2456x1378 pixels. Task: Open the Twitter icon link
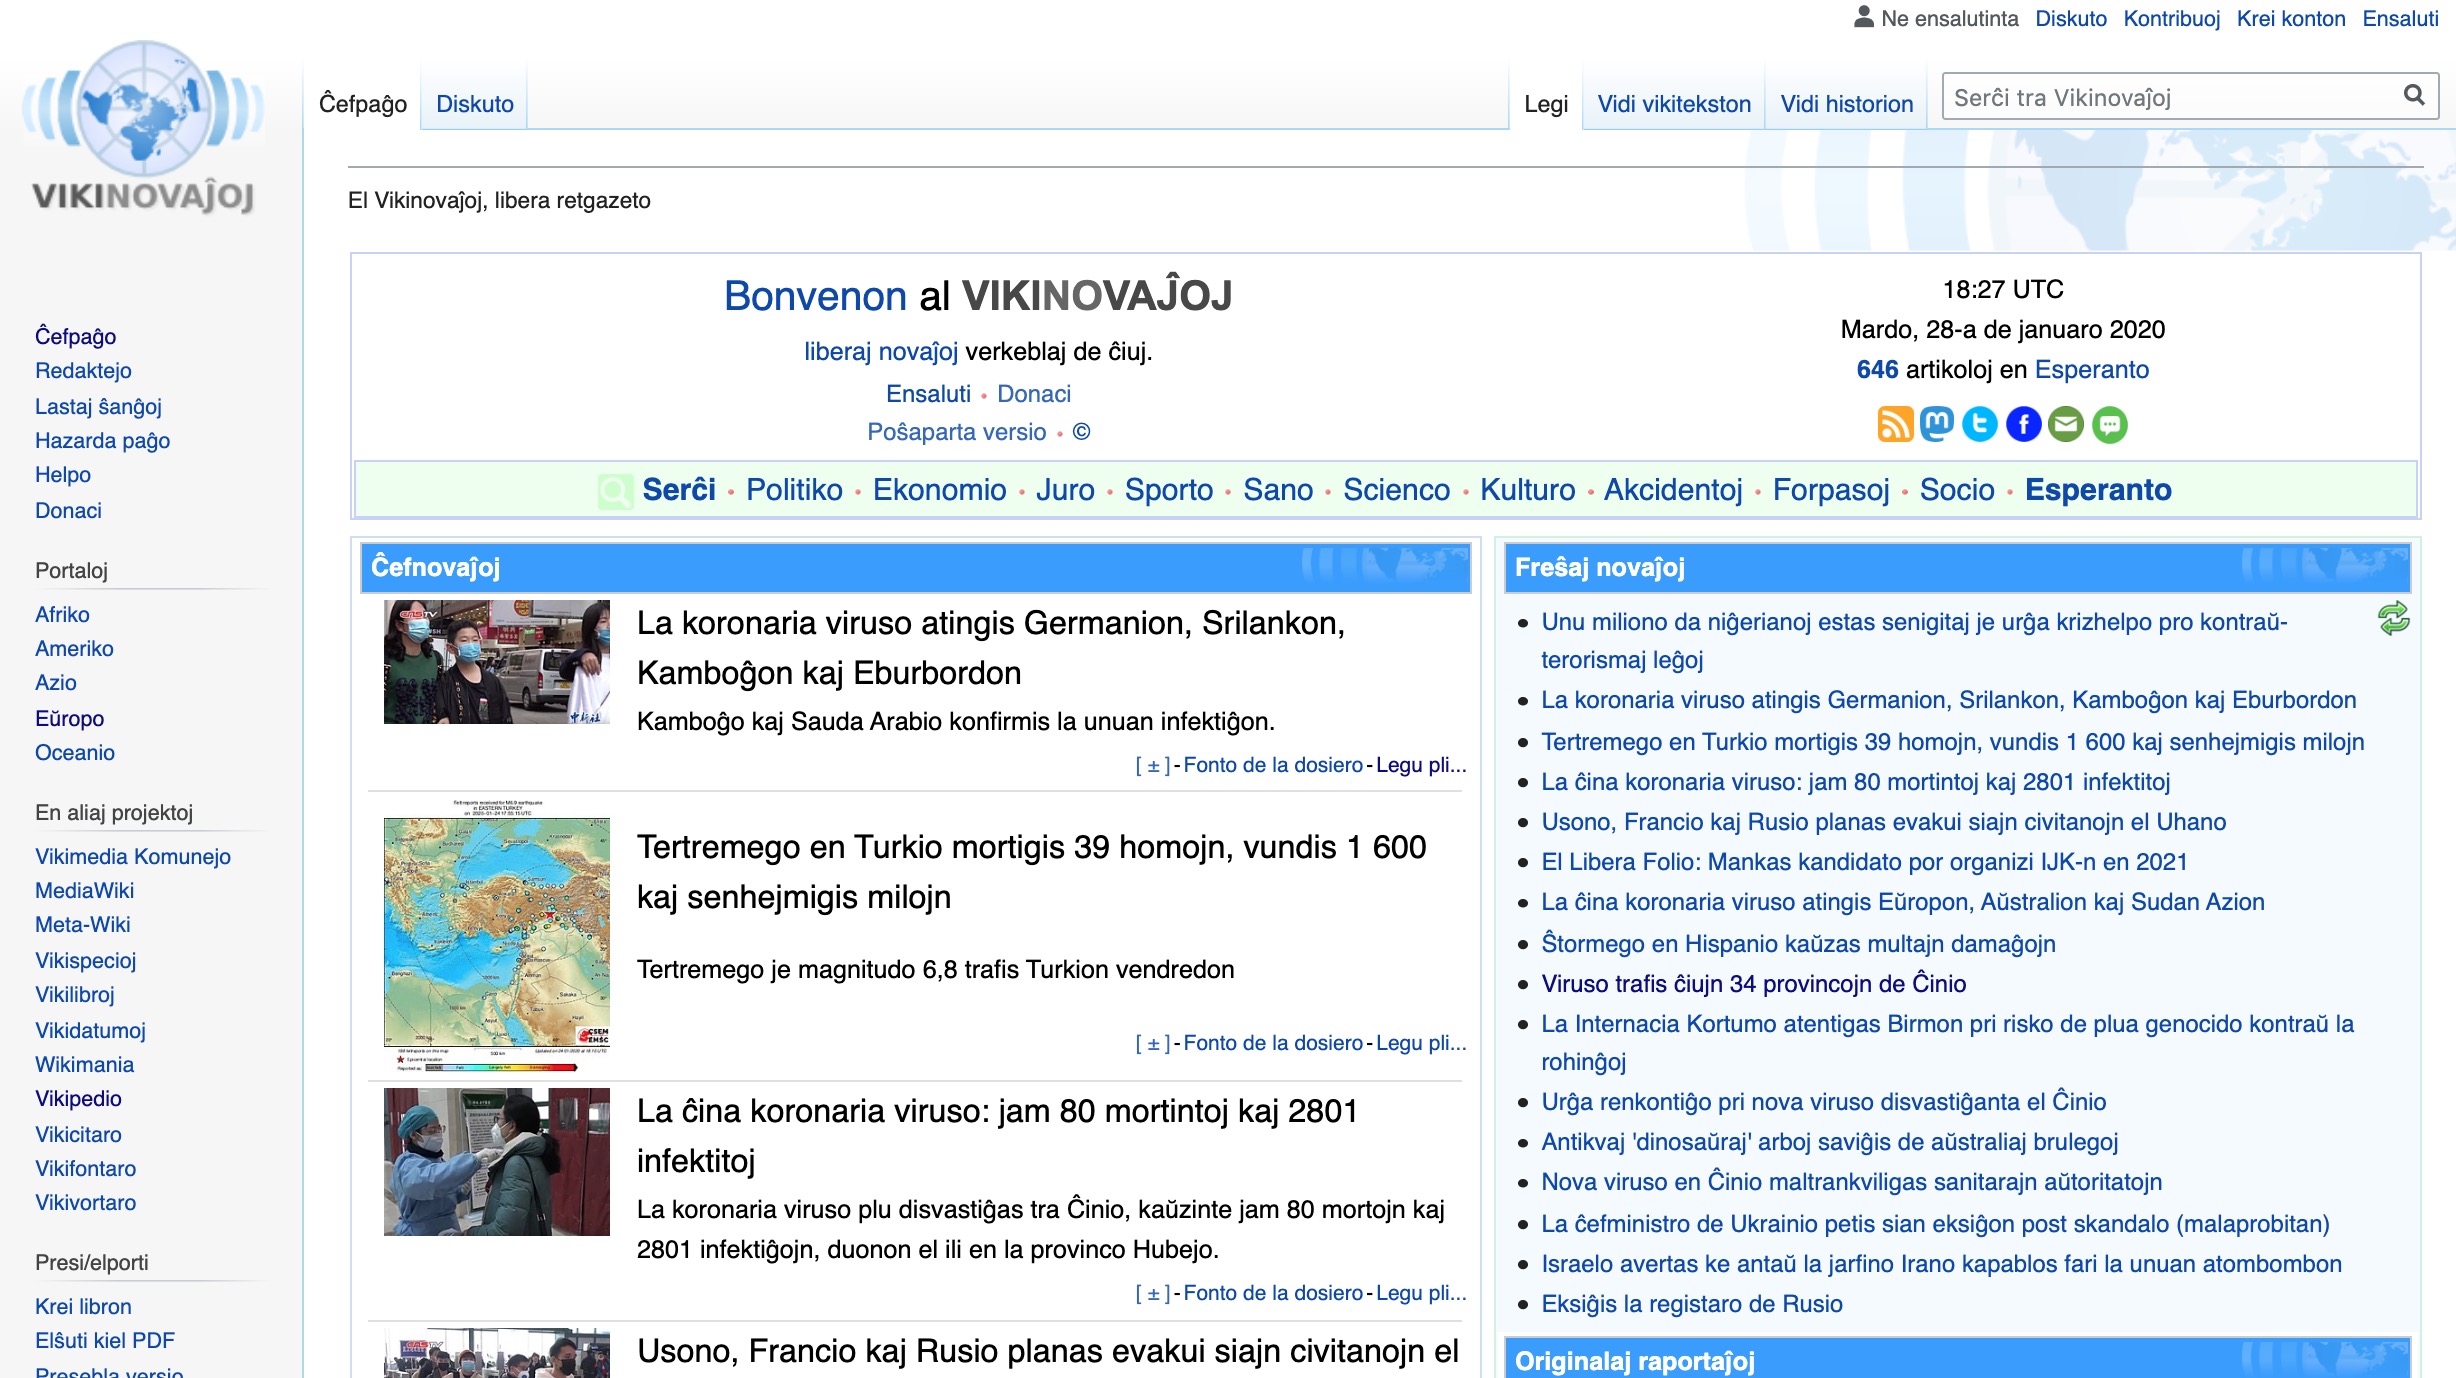1980,425
